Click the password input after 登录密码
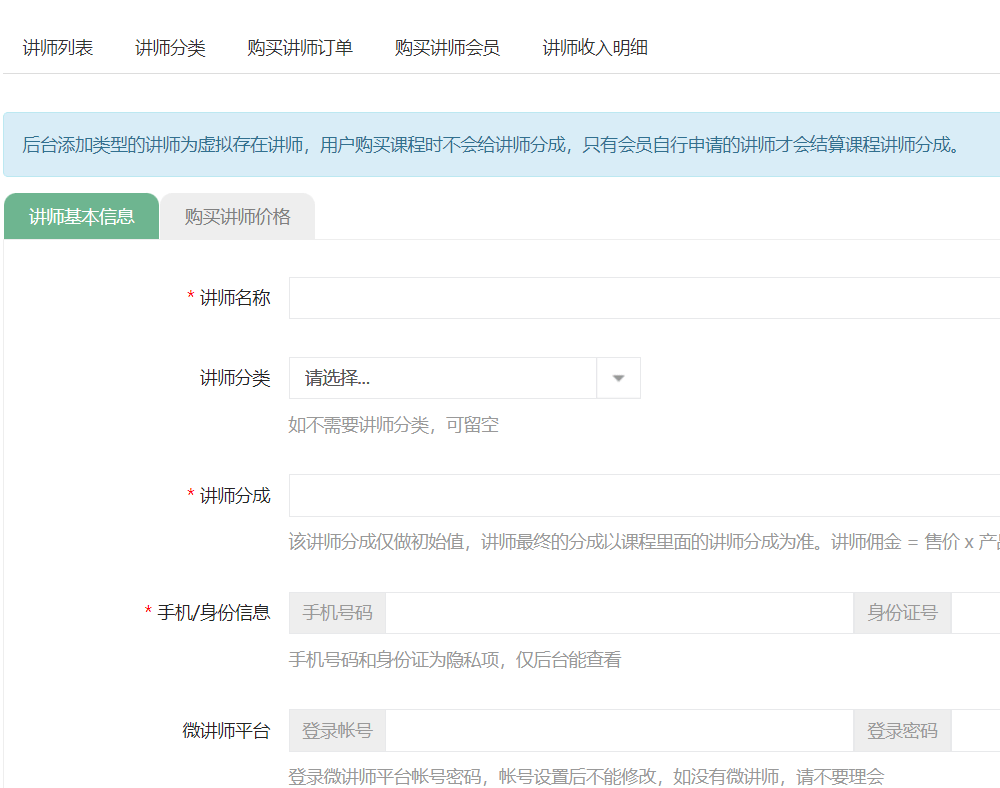1000x788 pixels. coord(976,730)
